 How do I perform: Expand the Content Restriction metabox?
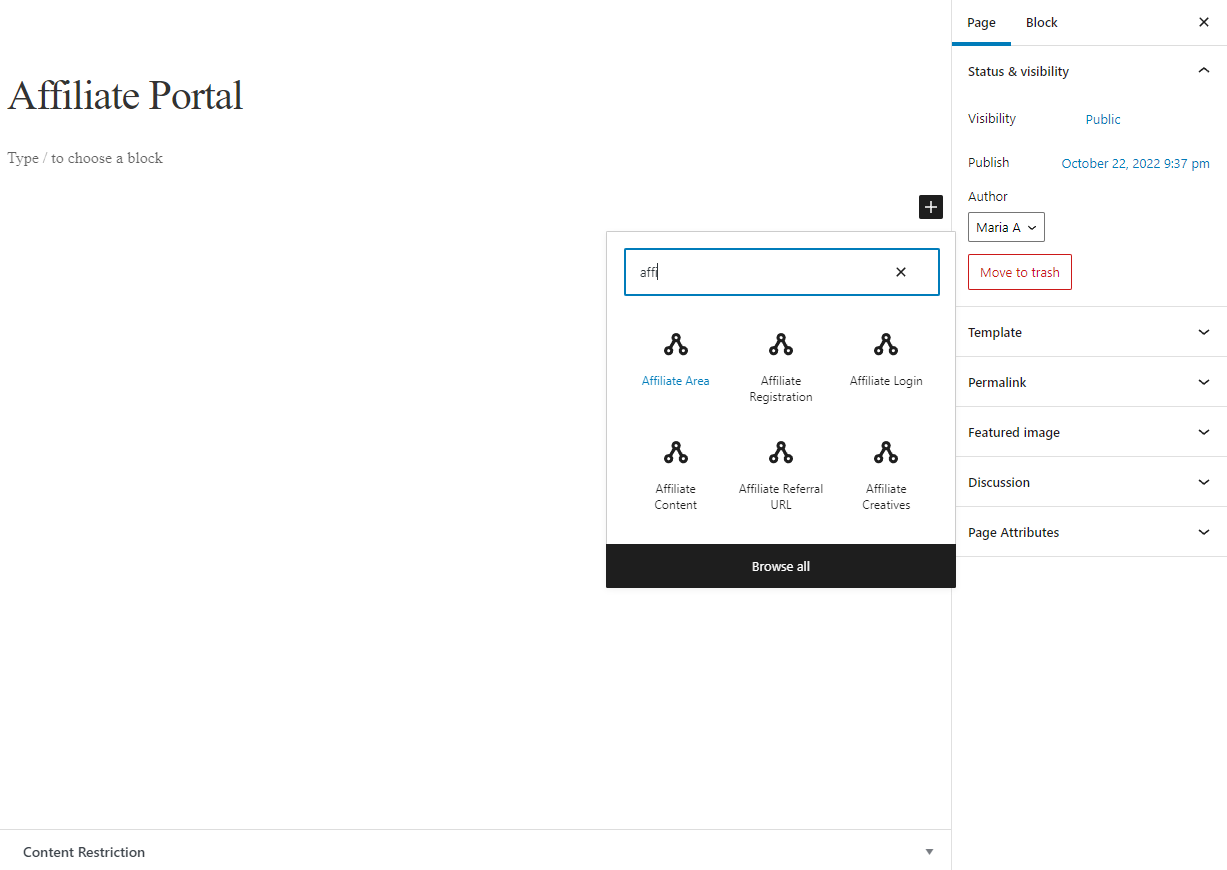(475, 852)
